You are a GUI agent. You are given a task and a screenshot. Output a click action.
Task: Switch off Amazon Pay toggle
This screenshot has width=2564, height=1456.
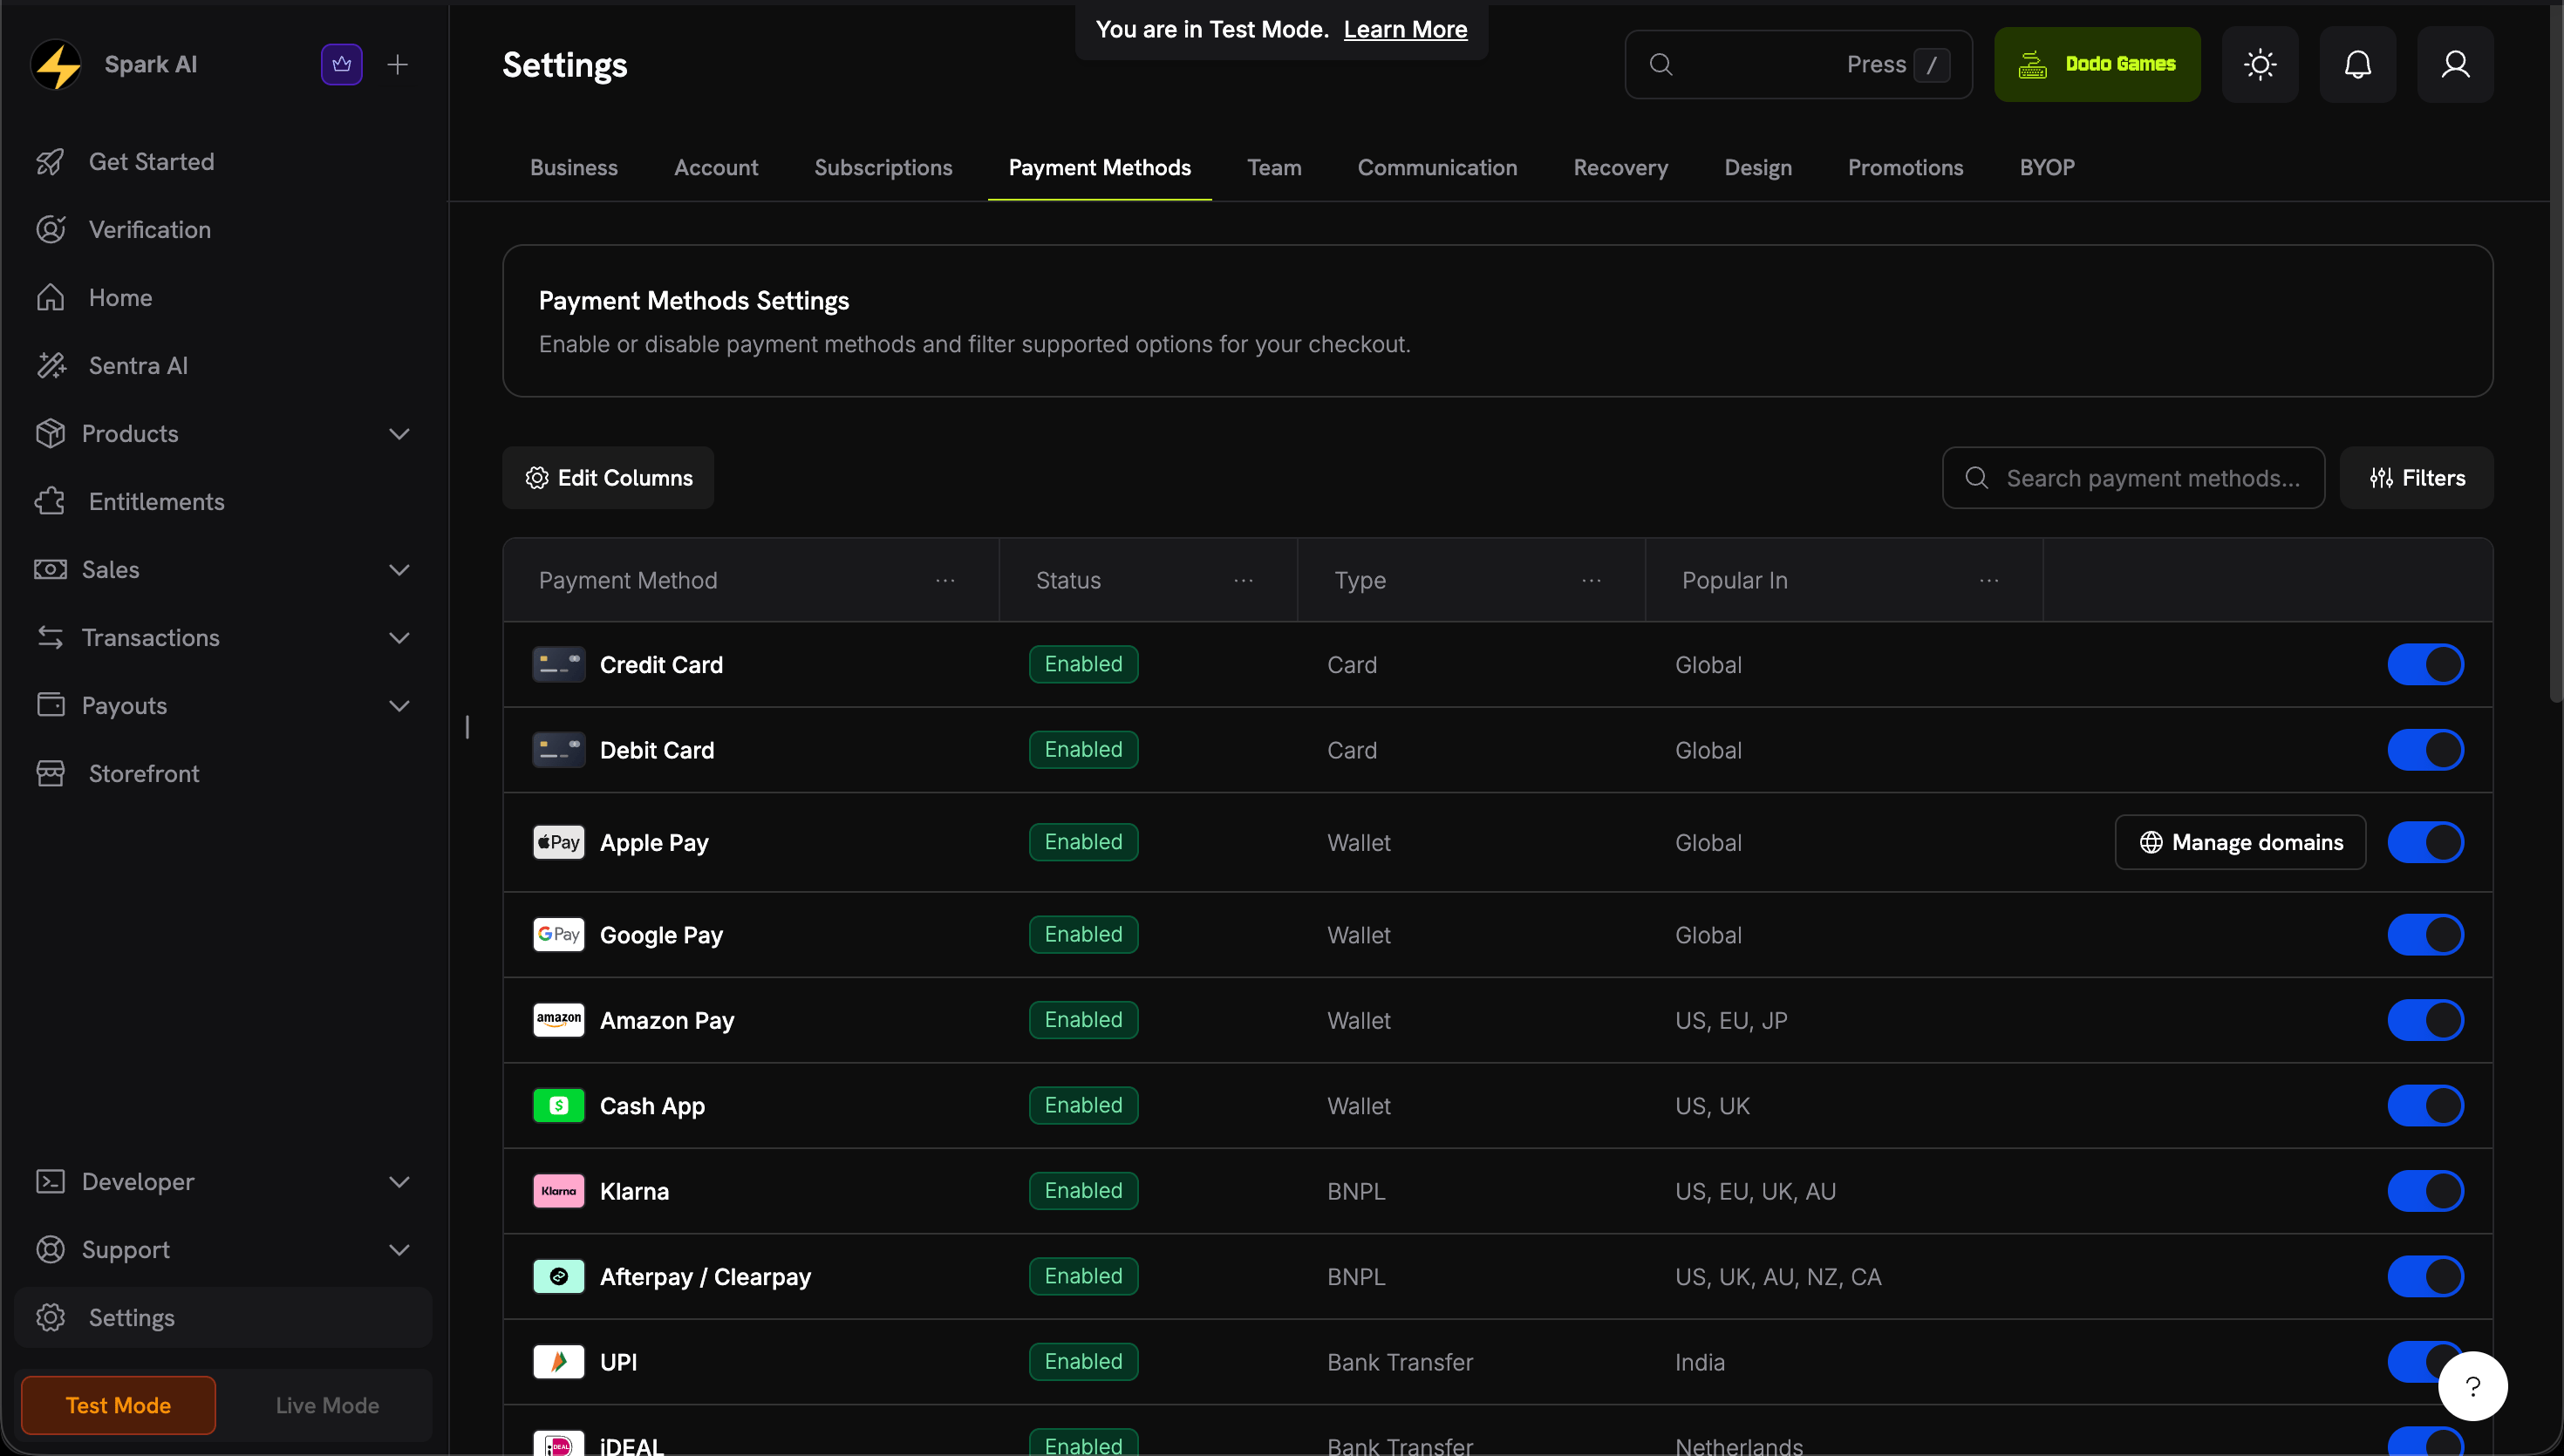(x=2425, y=1021)
